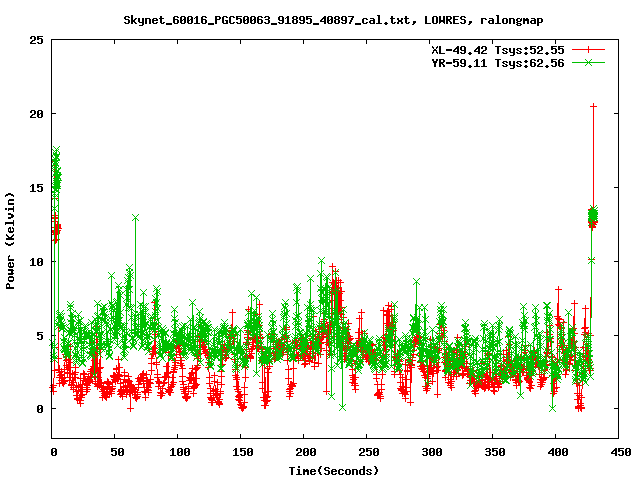The image size is (640, 480).
Task: Click the y-axis tick label 10
Action: tap(36, 262)
